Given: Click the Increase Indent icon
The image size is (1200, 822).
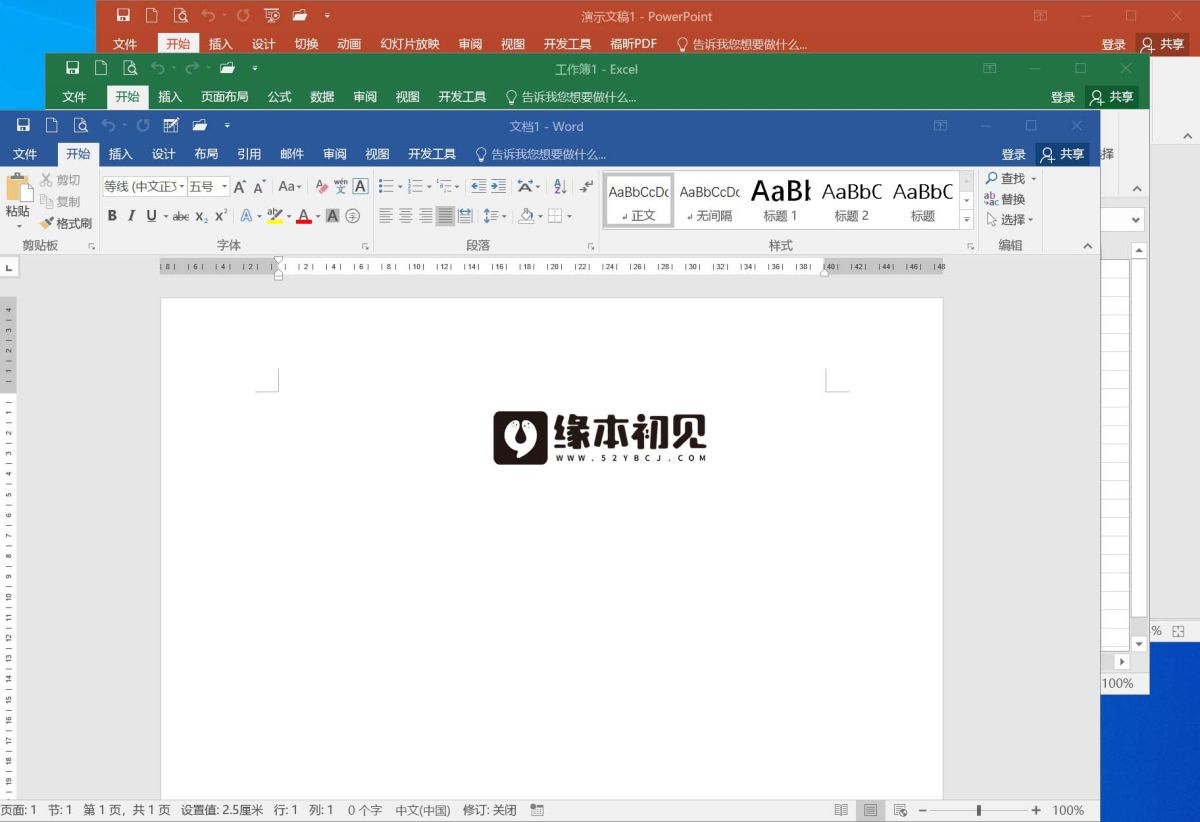Looking at the screenshot, I should [x=498, y=186].
